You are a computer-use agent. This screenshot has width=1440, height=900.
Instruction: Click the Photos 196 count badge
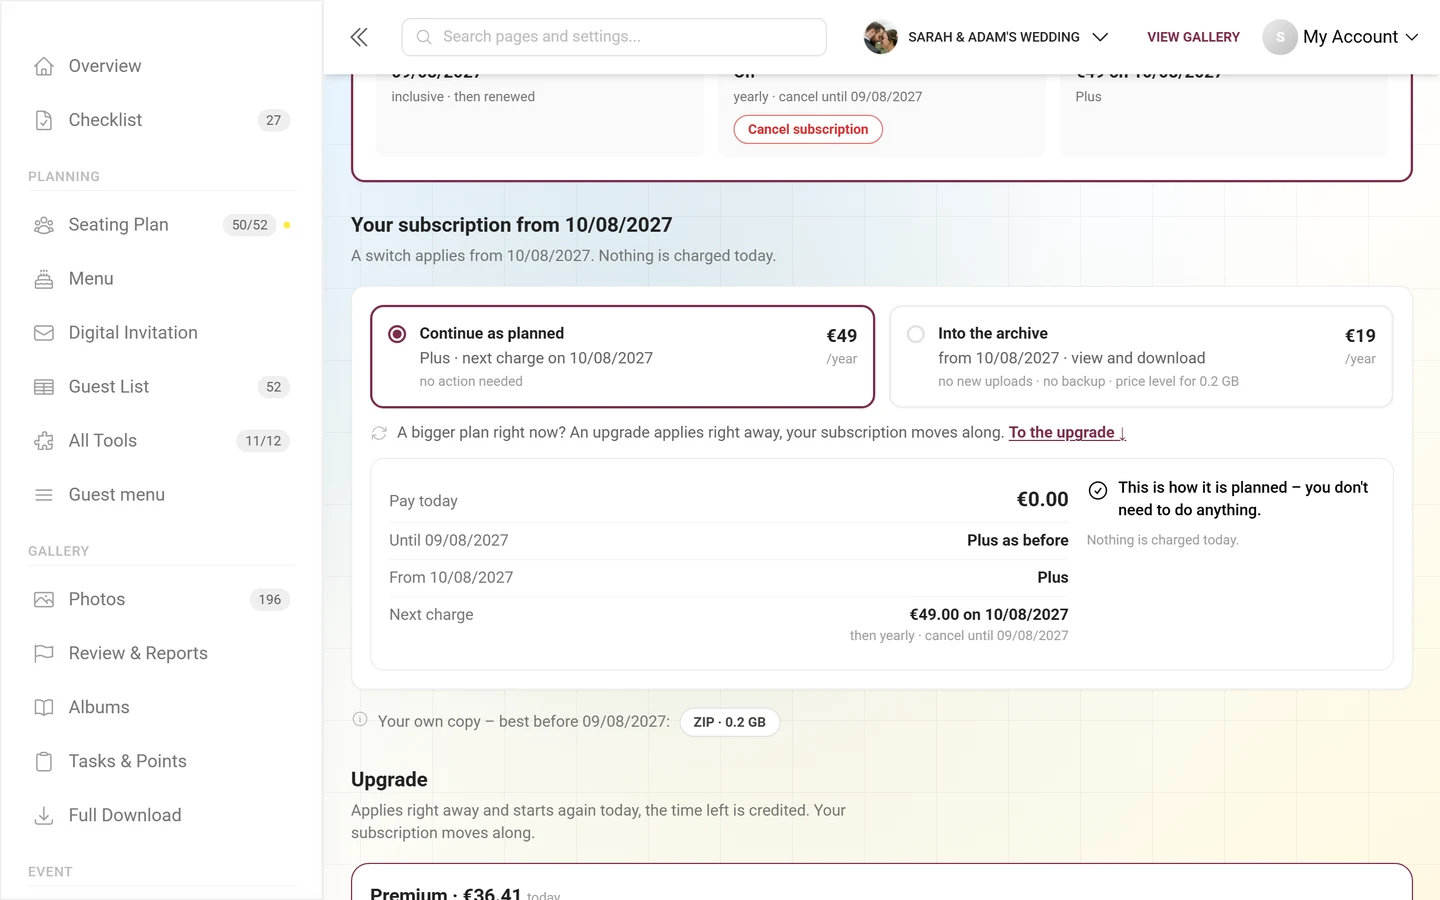coord(270,600)
